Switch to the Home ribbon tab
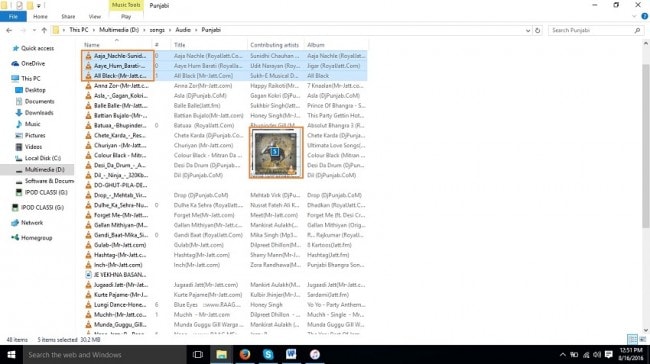 (x=40, y=17)
